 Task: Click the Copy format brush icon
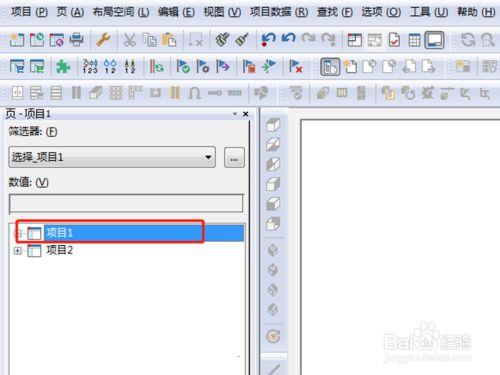coord(222,40)
